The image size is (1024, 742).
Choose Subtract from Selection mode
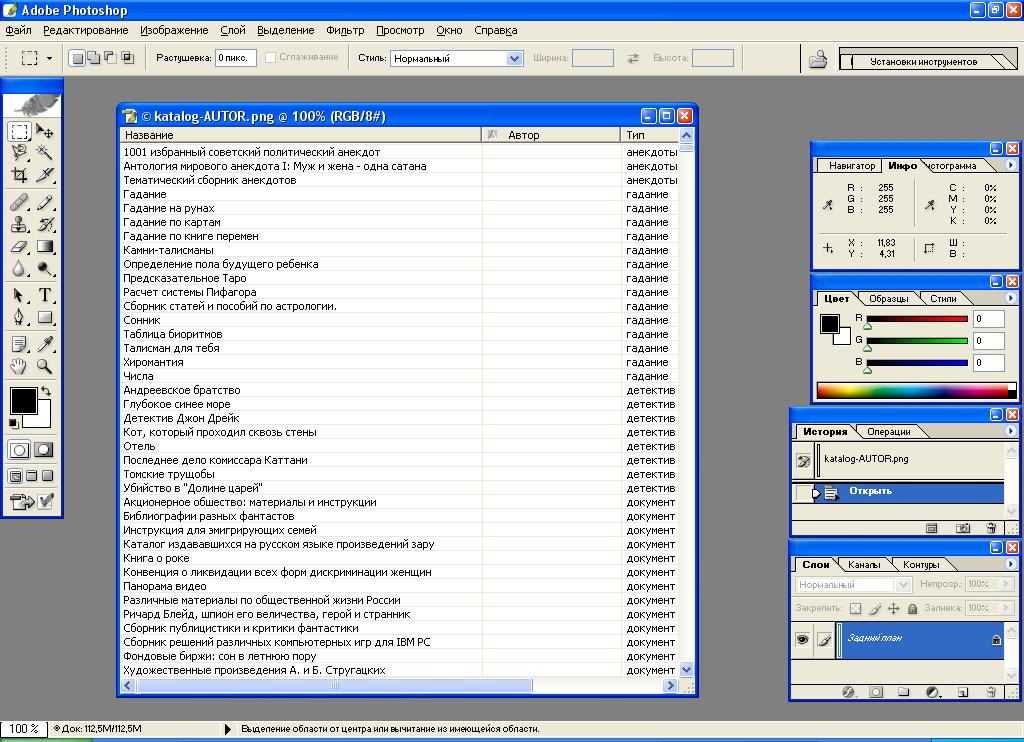tap(111, 58)
